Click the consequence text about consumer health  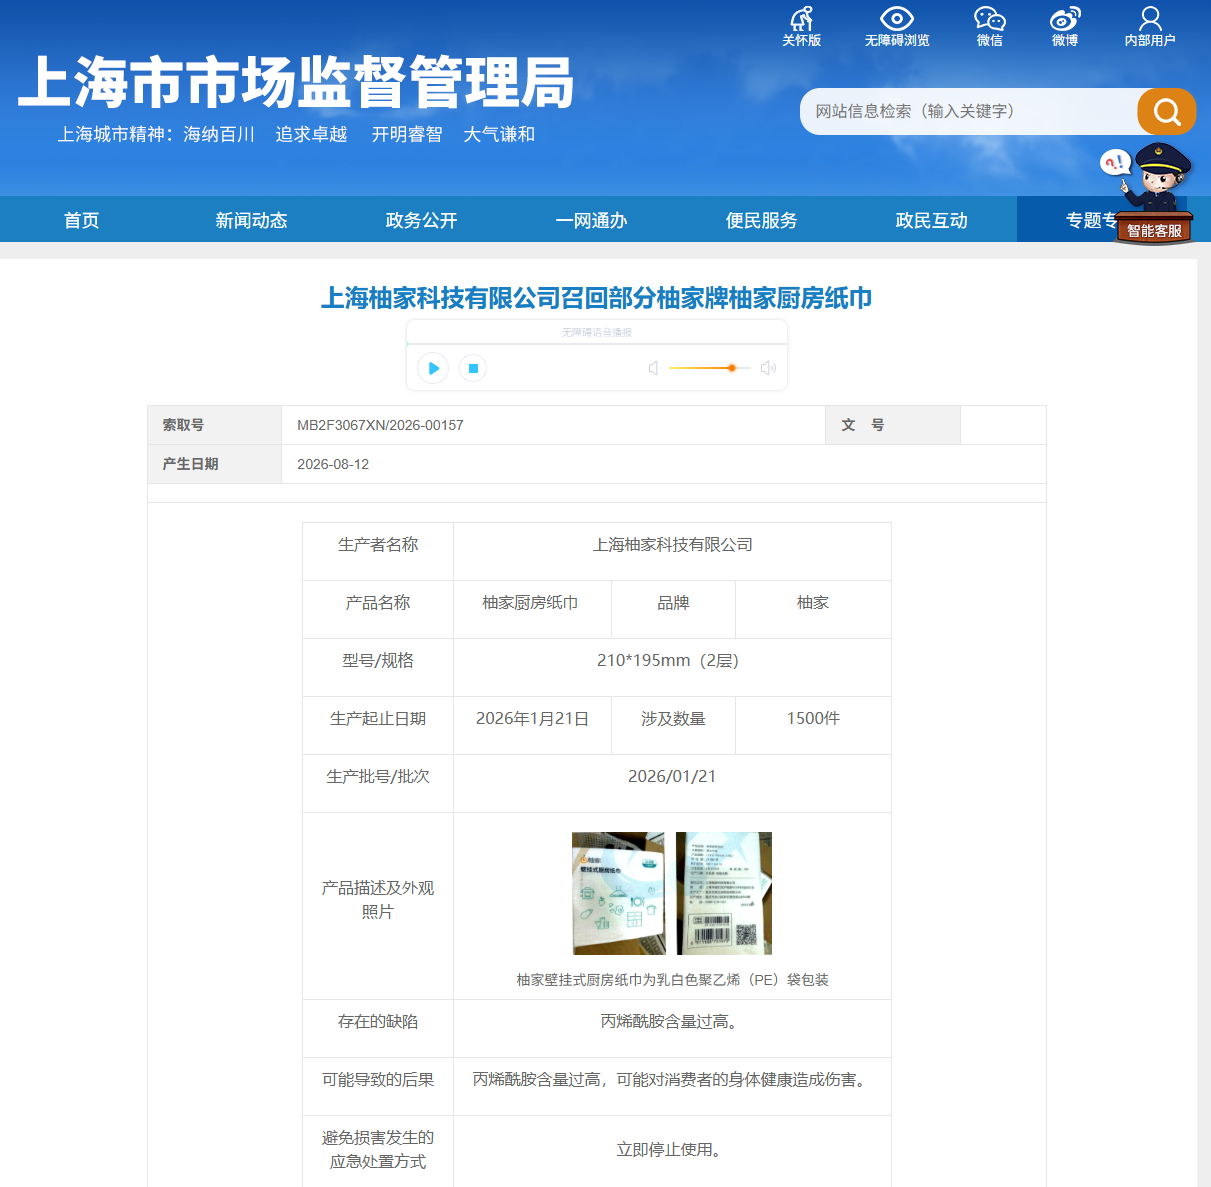pos(672,1080)
